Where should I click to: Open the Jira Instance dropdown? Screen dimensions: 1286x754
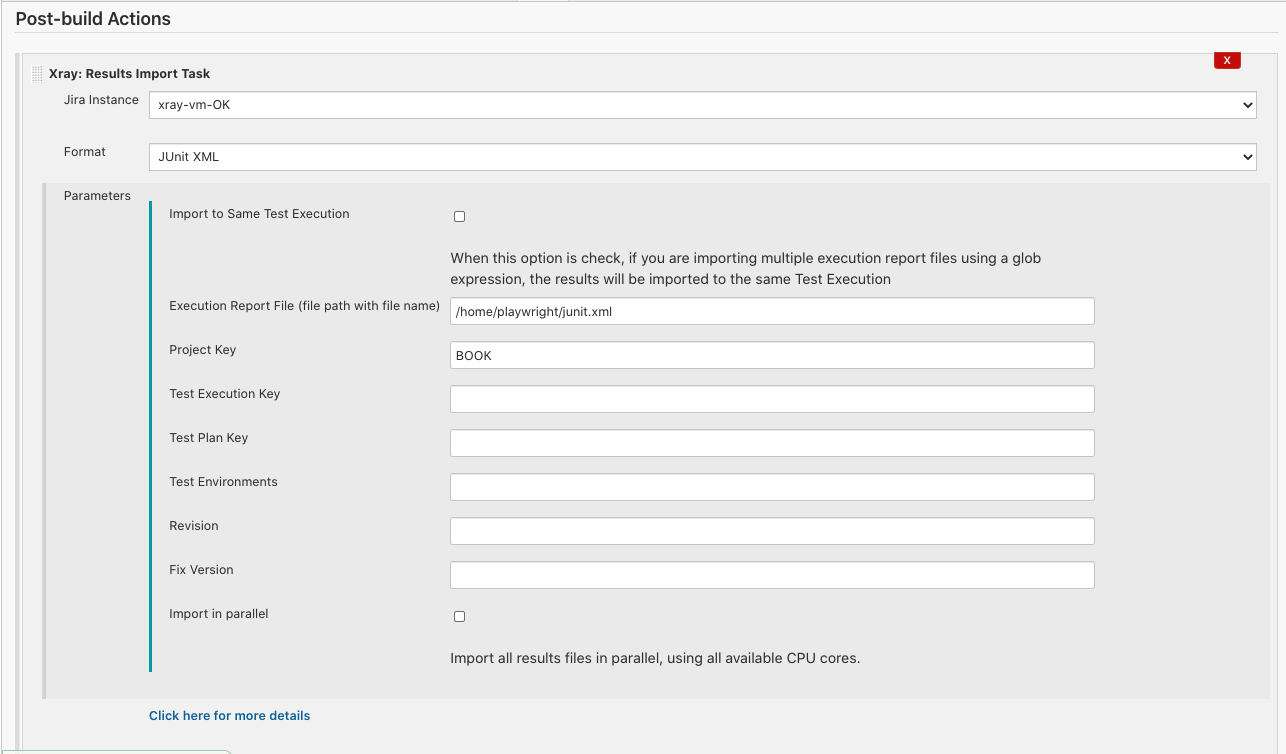click(x=703, y=104)
